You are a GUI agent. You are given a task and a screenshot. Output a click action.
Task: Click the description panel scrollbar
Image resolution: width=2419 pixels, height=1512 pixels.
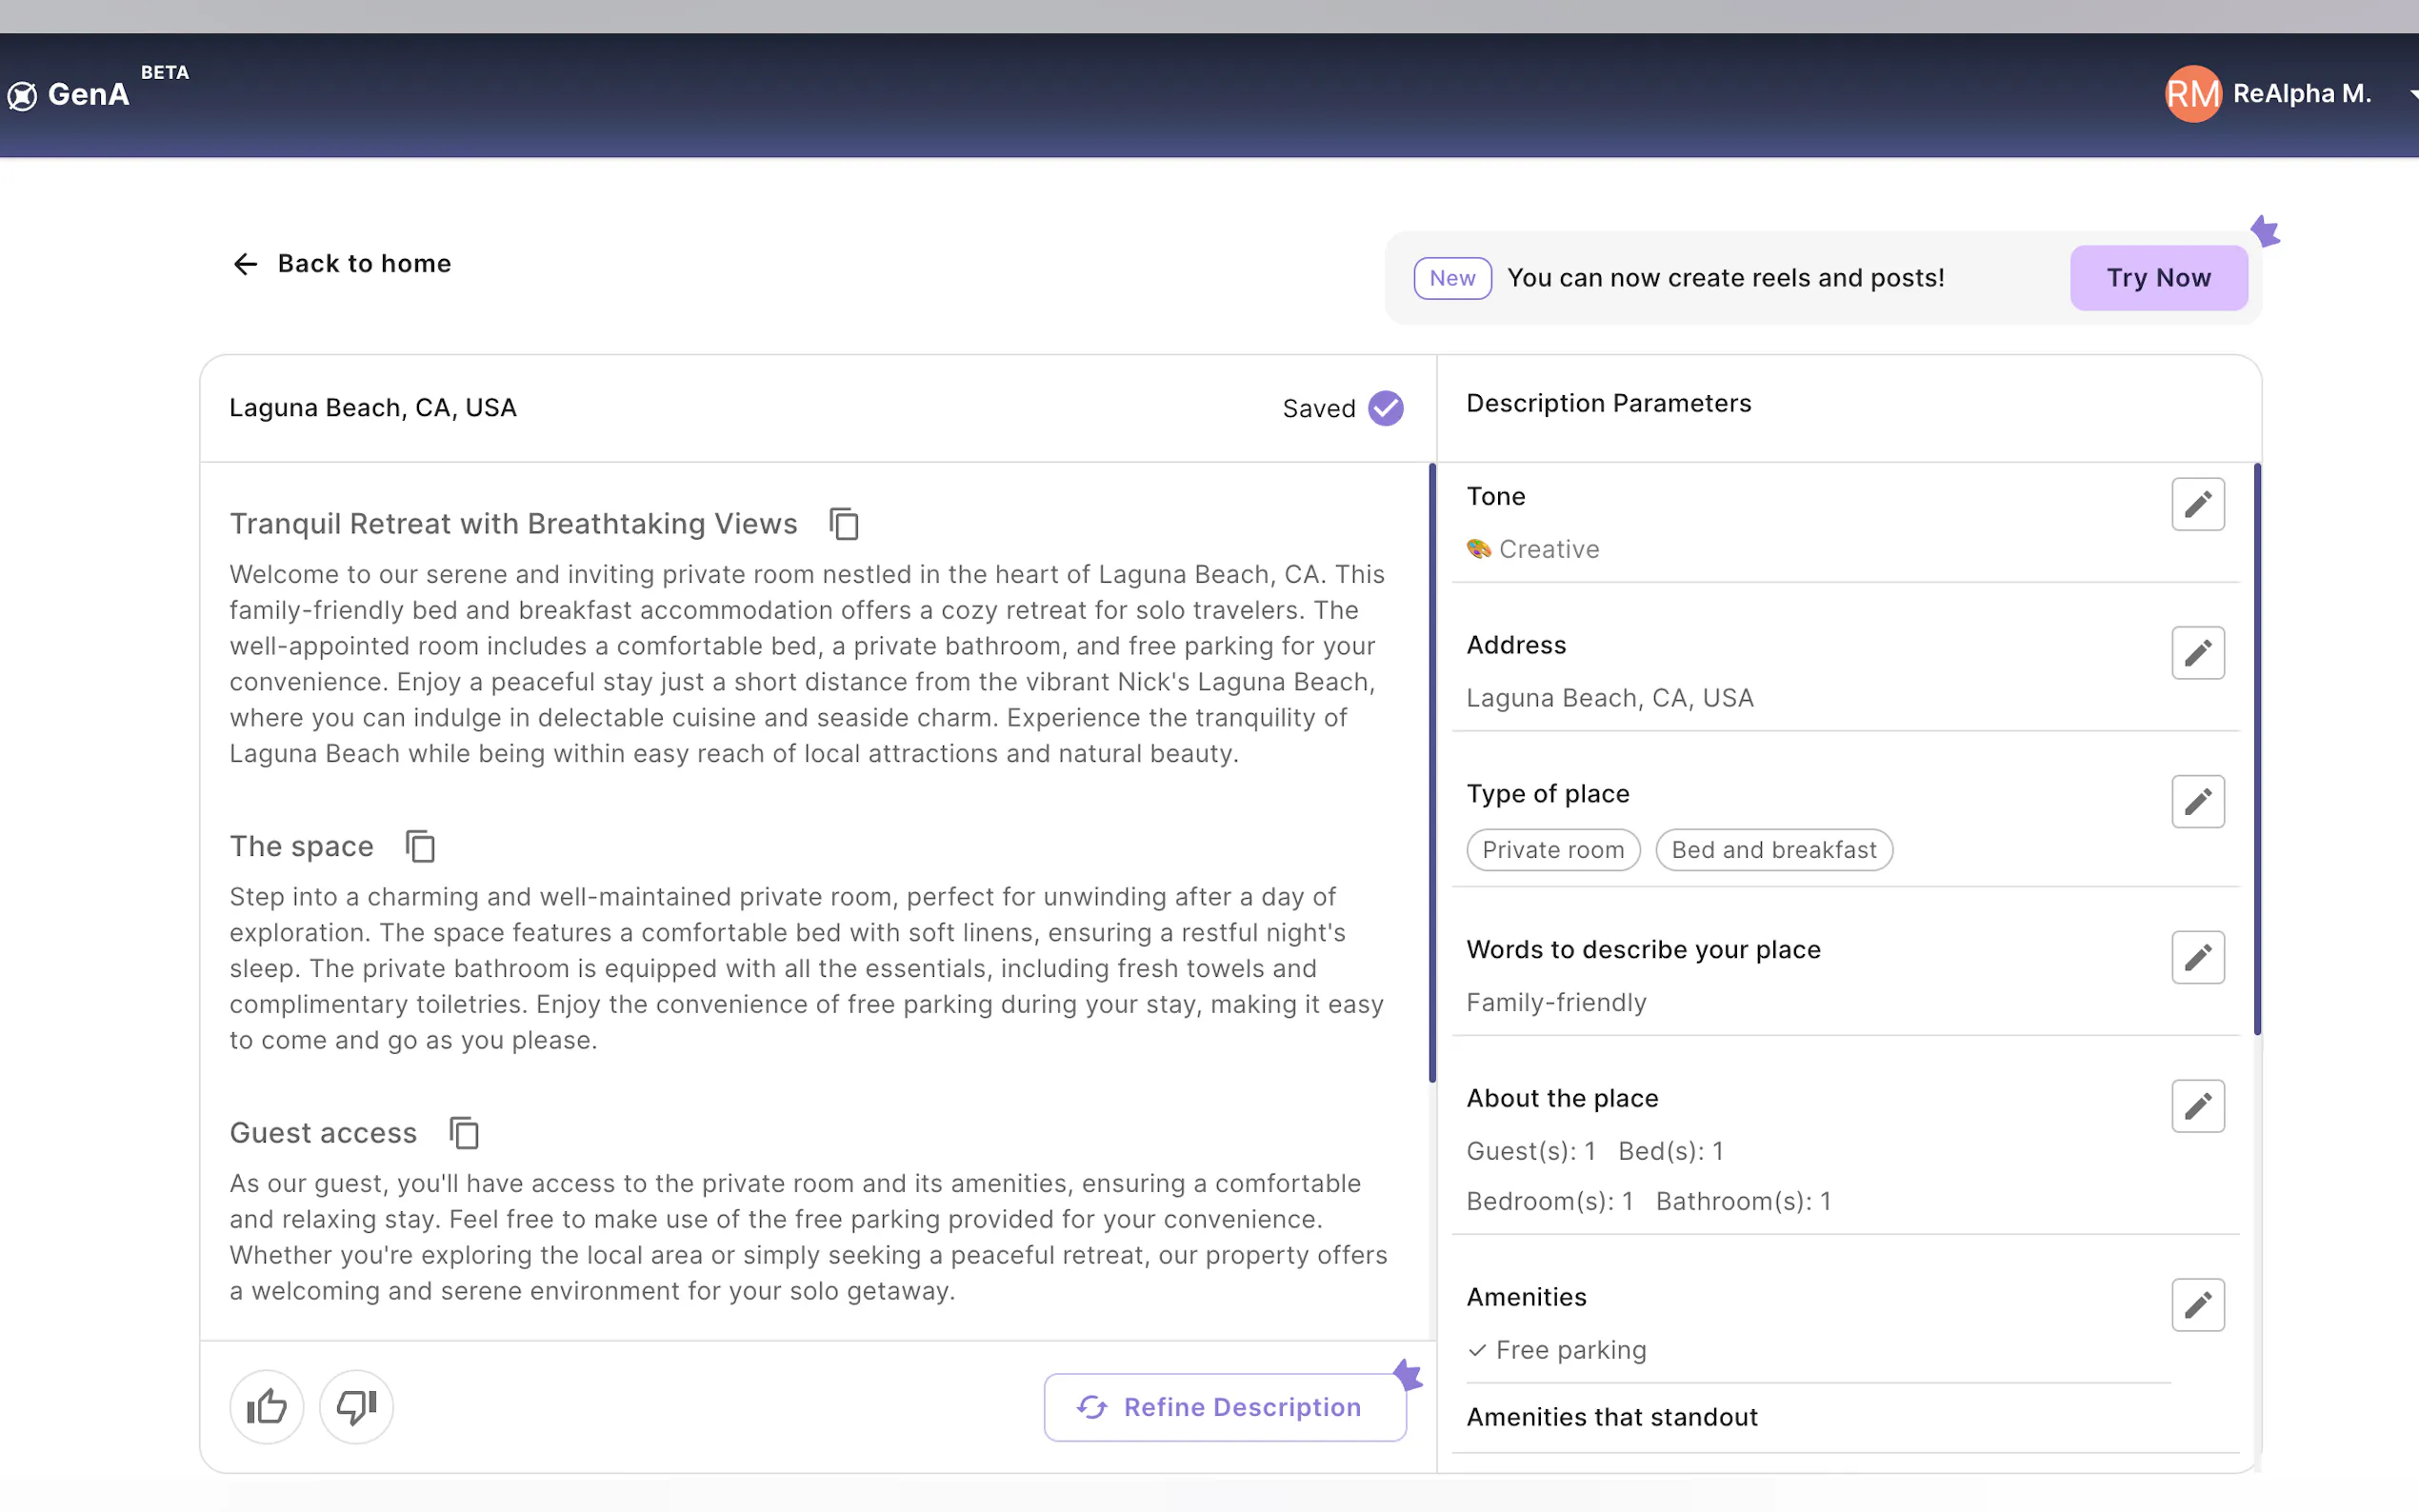point(1432,772)
